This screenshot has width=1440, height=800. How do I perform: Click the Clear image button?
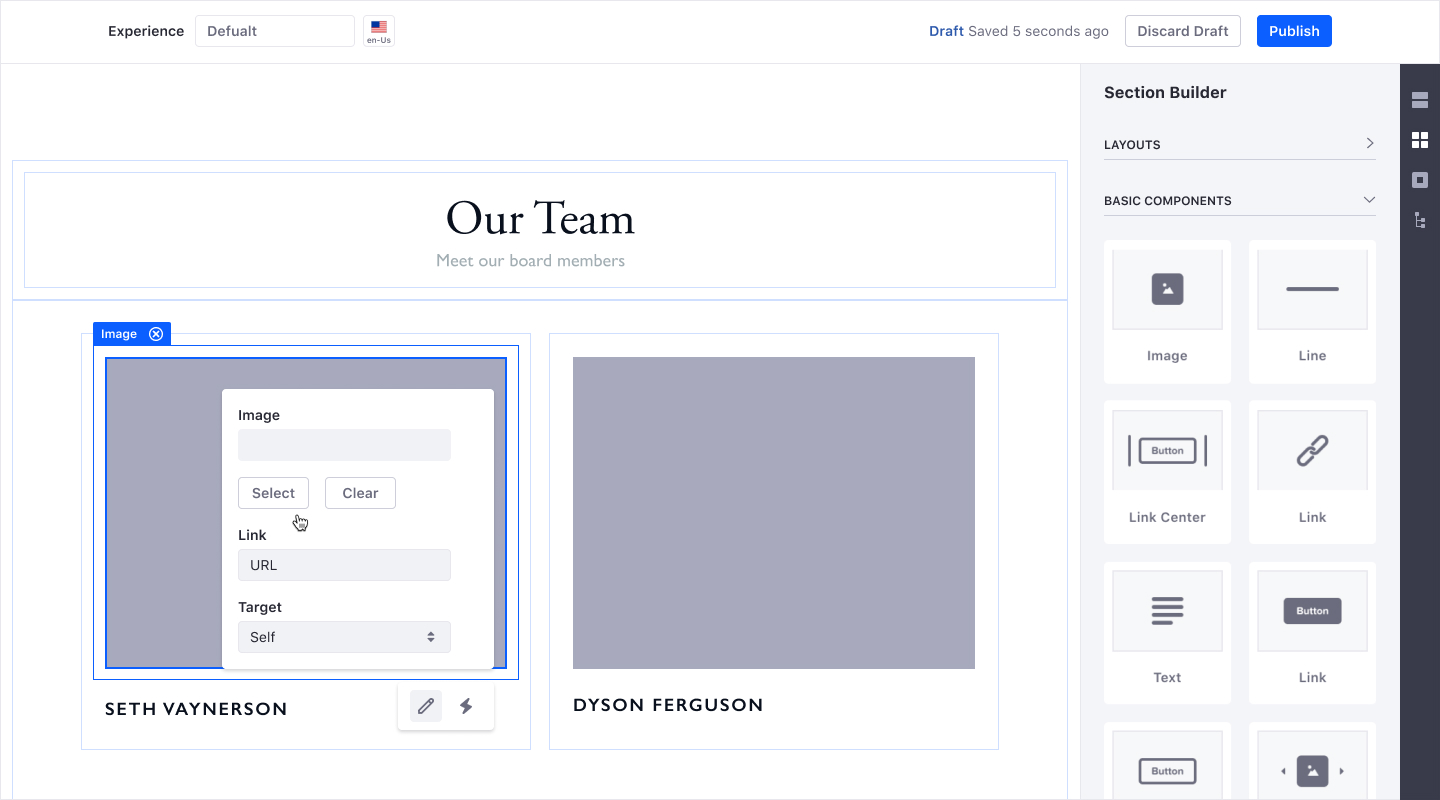coord(360,493)
